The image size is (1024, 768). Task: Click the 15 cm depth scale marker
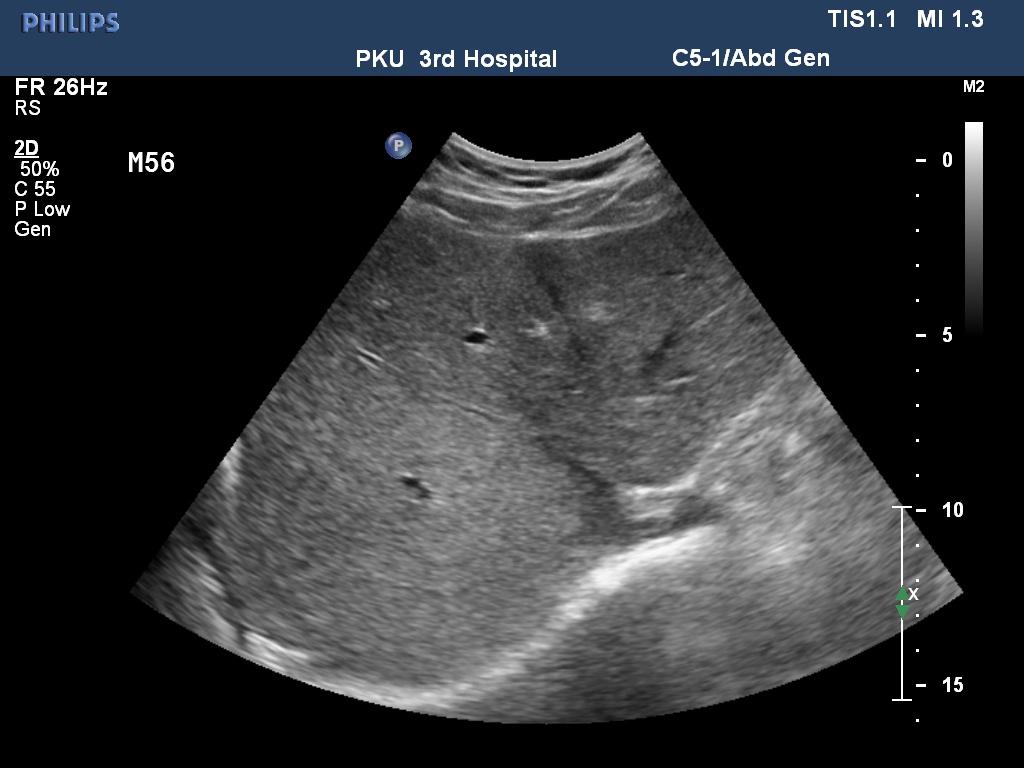click(x=952, y=685)
